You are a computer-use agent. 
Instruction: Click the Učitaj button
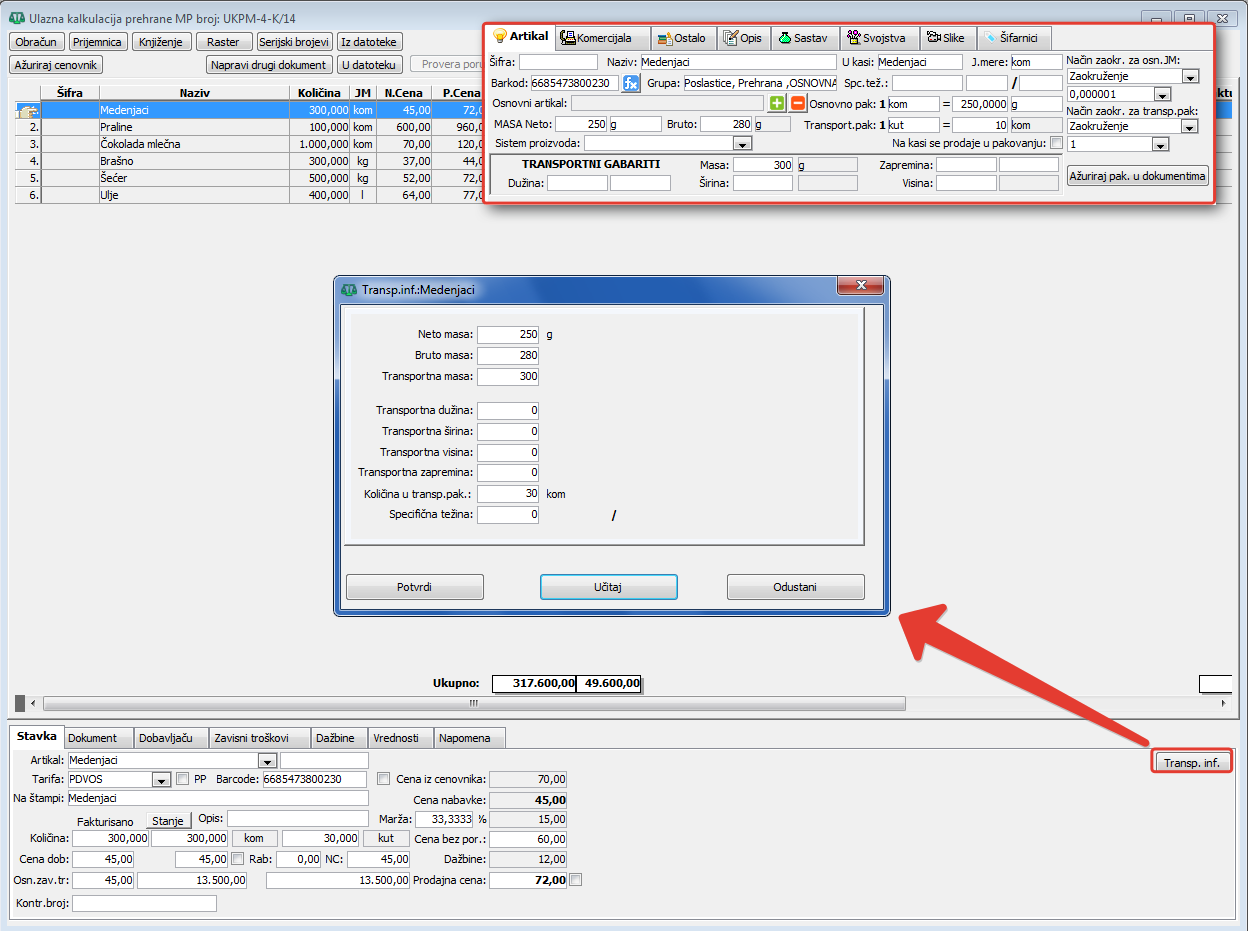609,587
